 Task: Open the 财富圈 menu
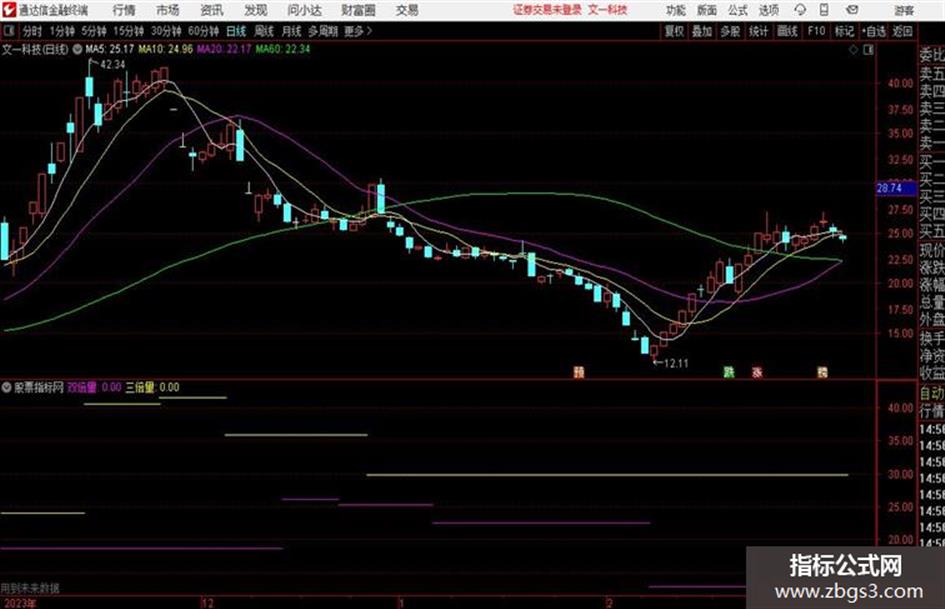point(358,10)
